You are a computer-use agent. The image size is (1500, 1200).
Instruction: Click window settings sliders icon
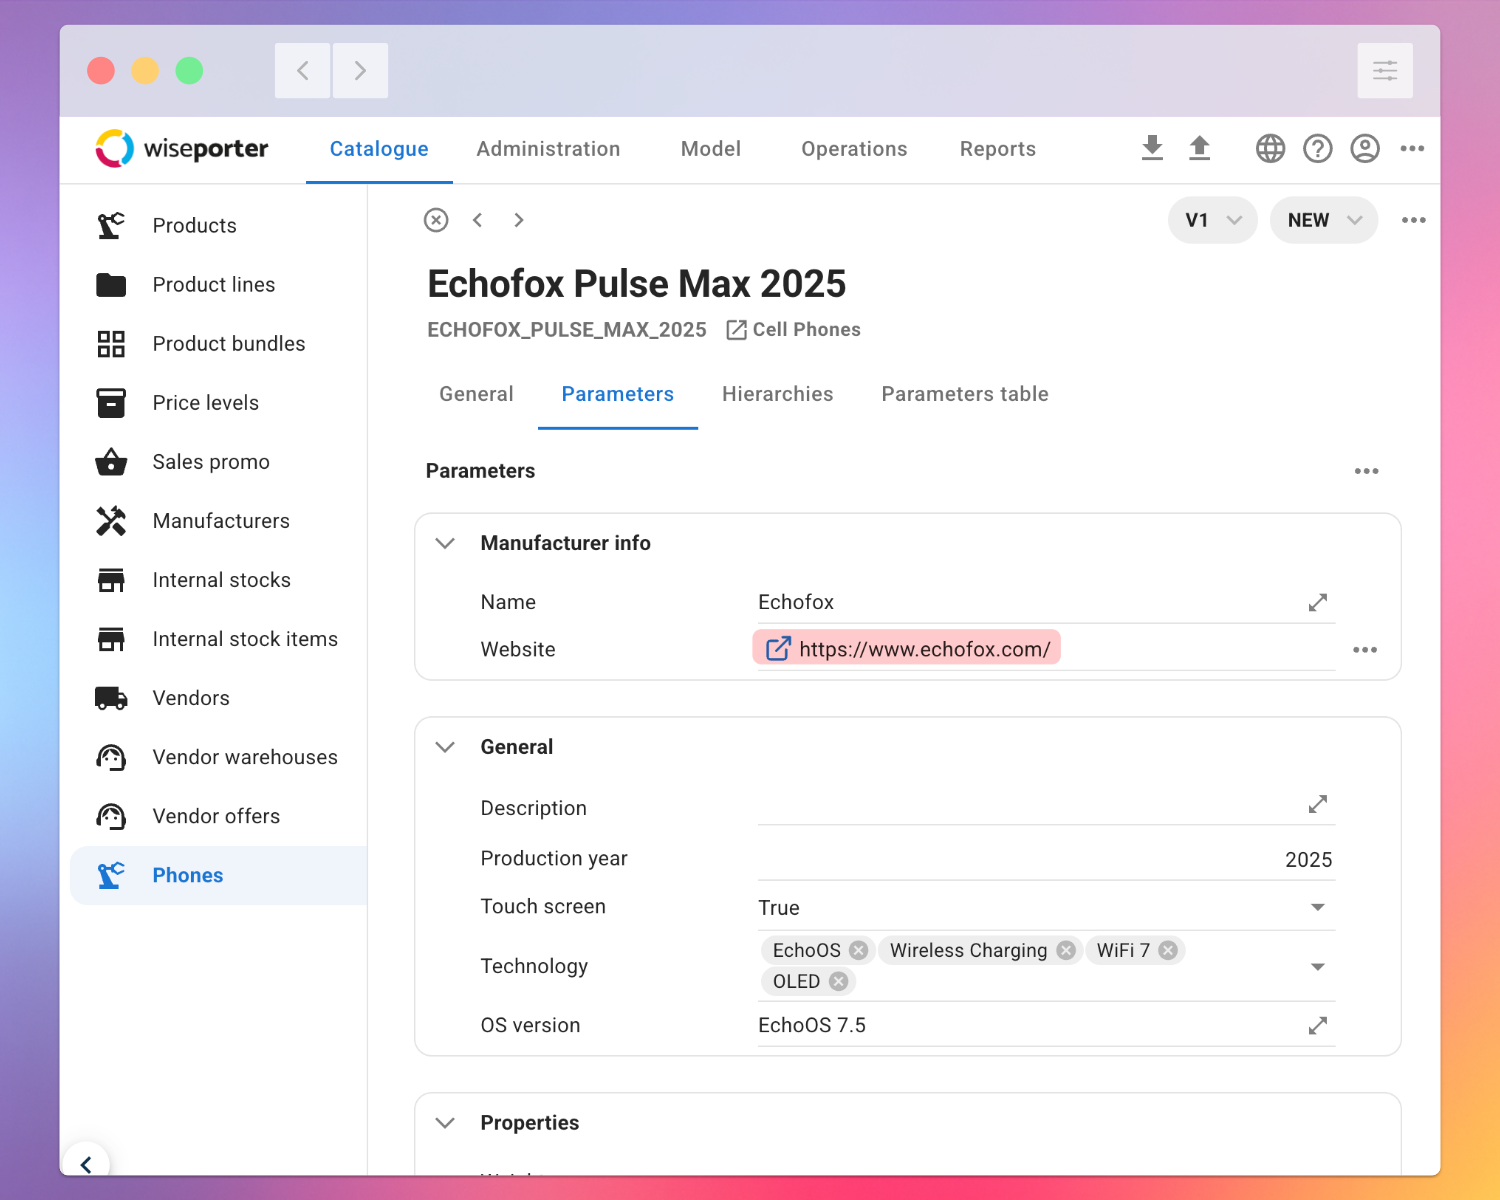tap(1385, 71)
